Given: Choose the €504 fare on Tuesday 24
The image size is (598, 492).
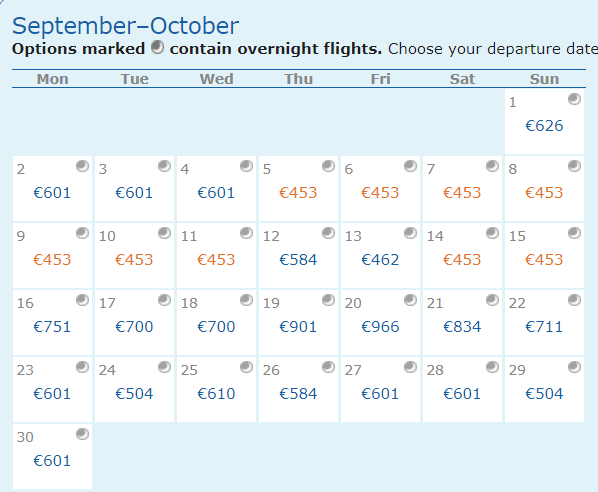Looking at the screenshot, I should pyautogui.click(x=134, y=394).
